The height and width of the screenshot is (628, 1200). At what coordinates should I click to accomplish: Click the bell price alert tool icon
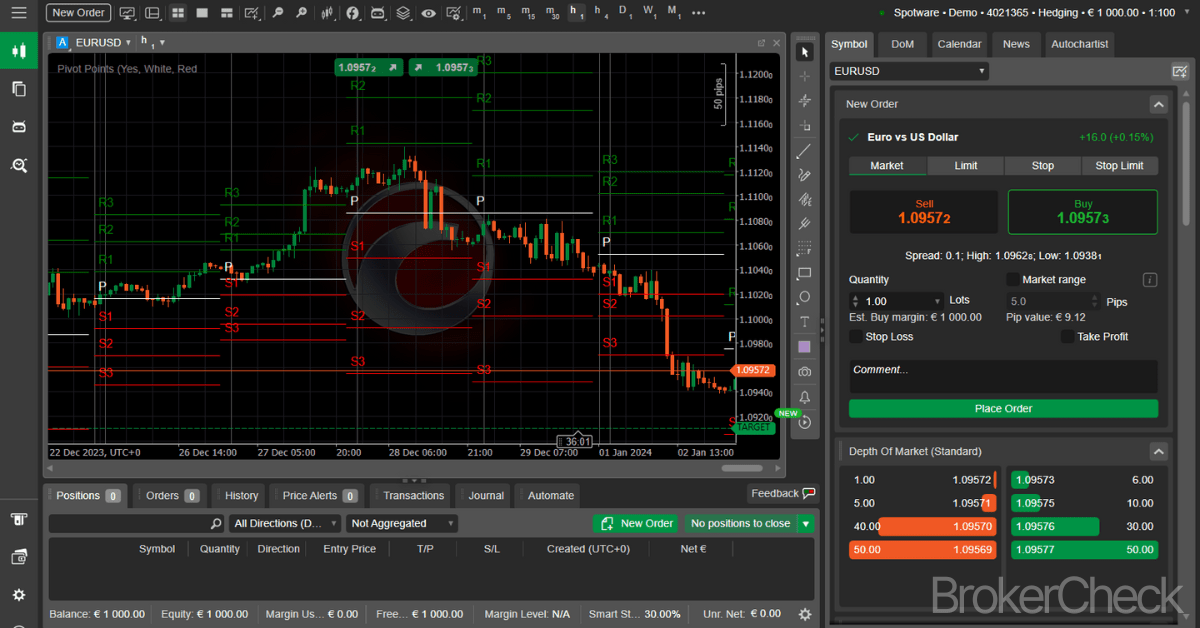pos(805,397)
